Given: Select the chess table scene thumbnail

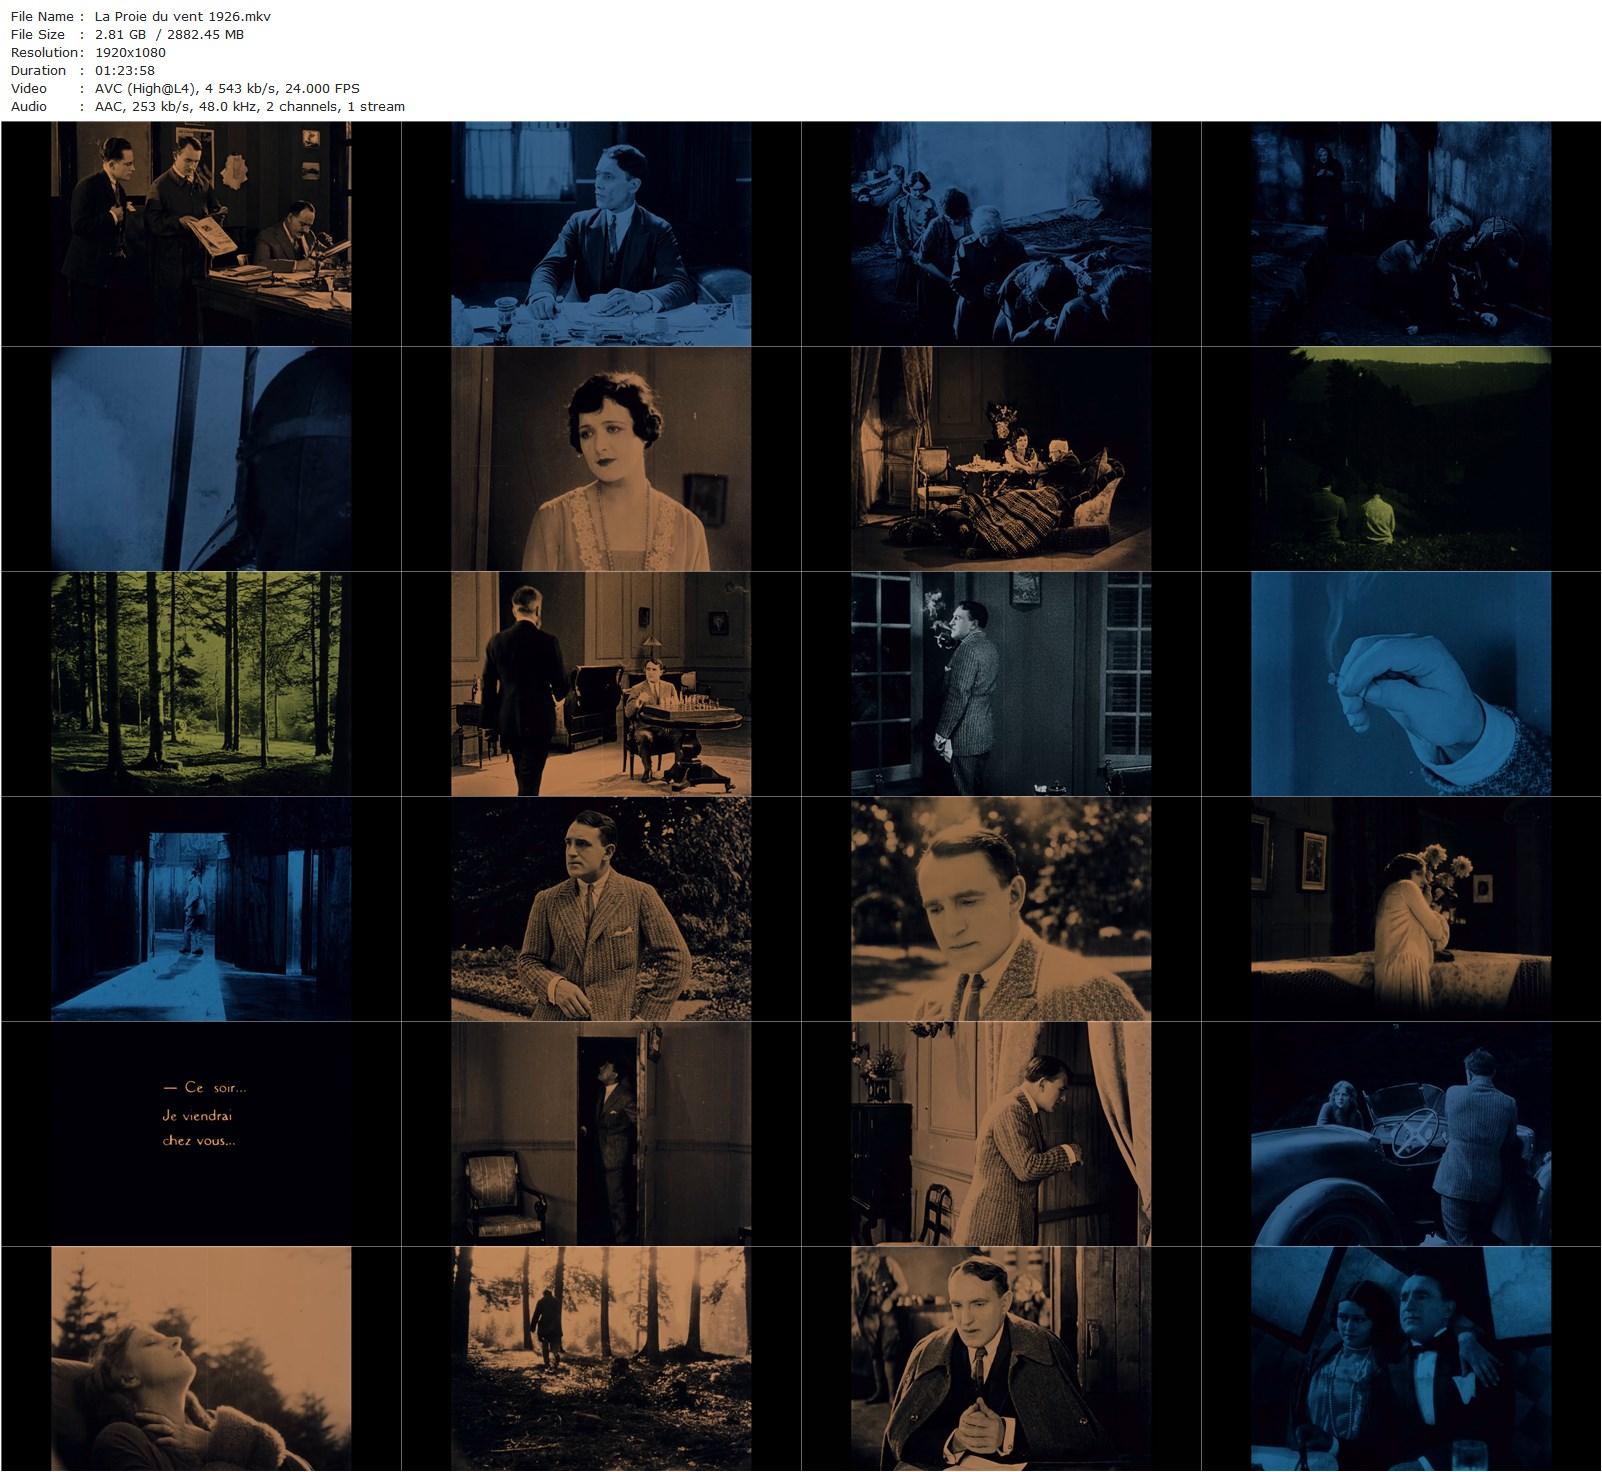Looking at the screenshot, I should (x=601, y=684).
